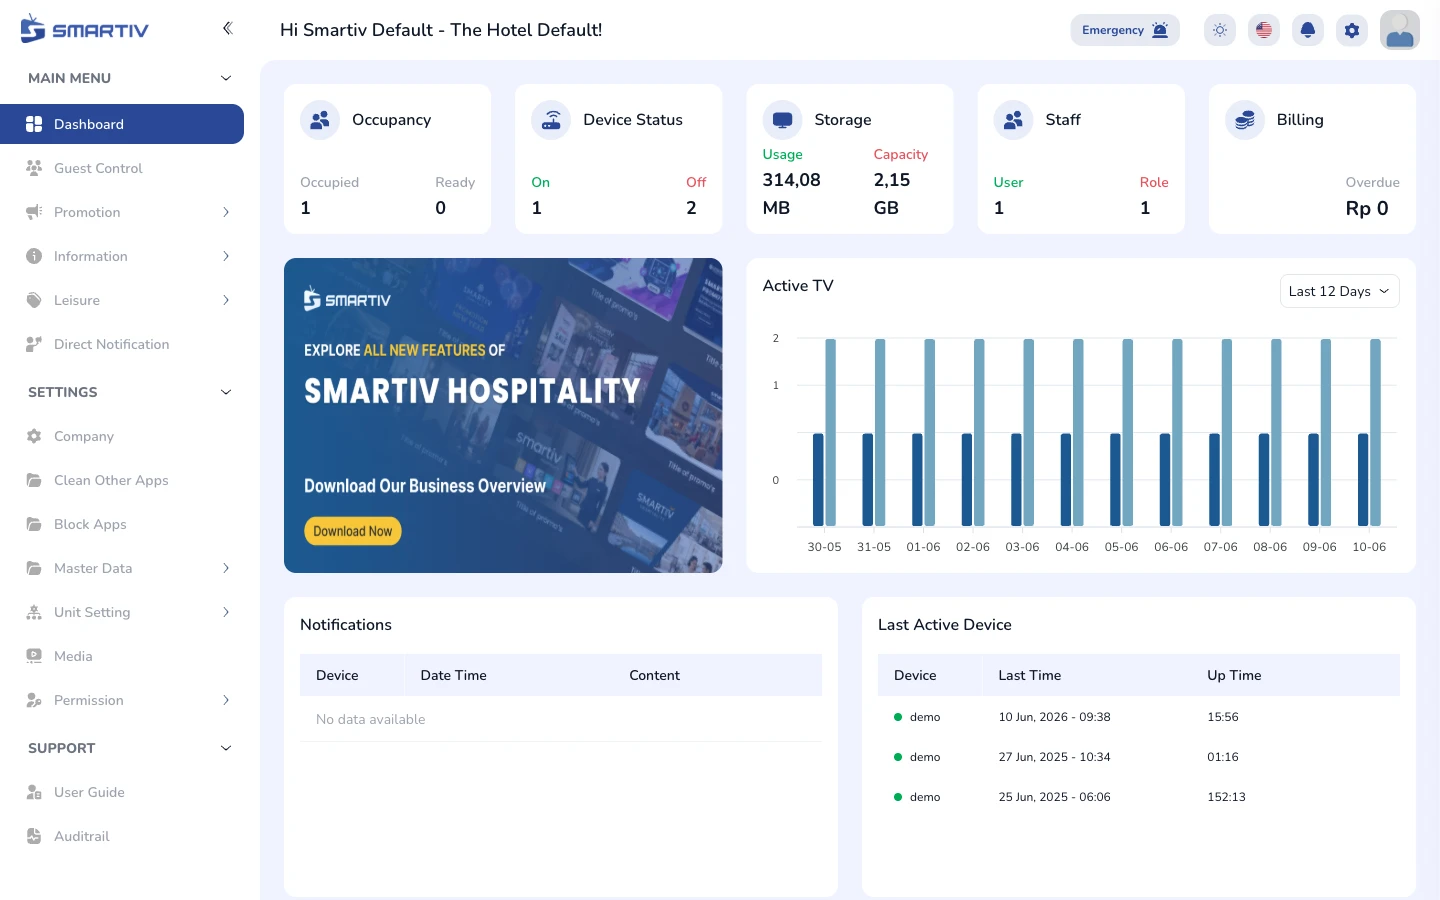Click the Direct Notification icon
Image resolution: width=1440 pixels, height=900 pixels.
click(34, 344)
